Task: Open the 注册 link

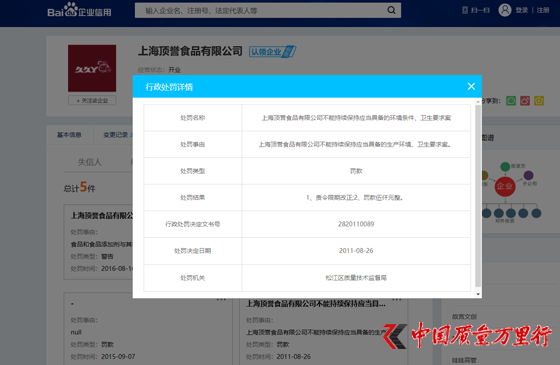Action: point(543,10)
